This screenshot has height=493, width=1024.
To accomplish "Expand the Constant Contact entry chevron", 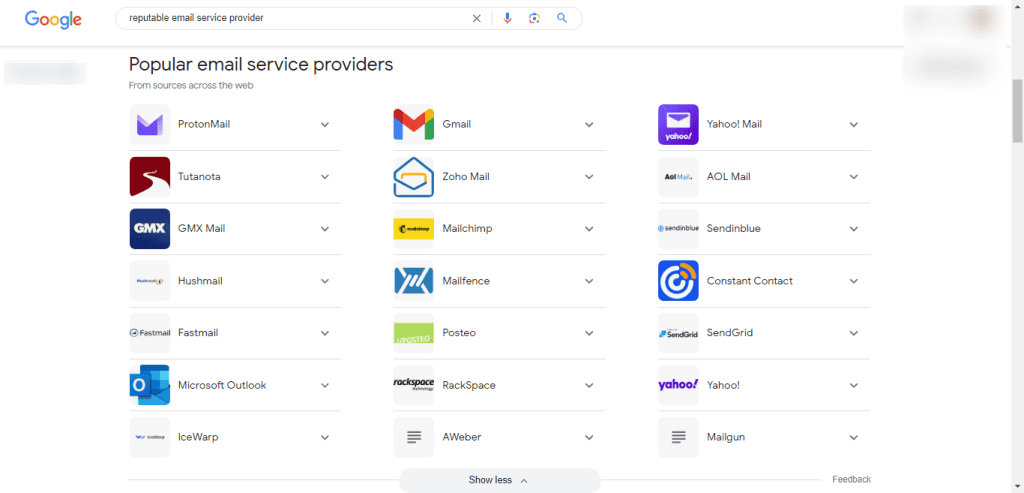I will pyautogui.click(x=854, y=281).
